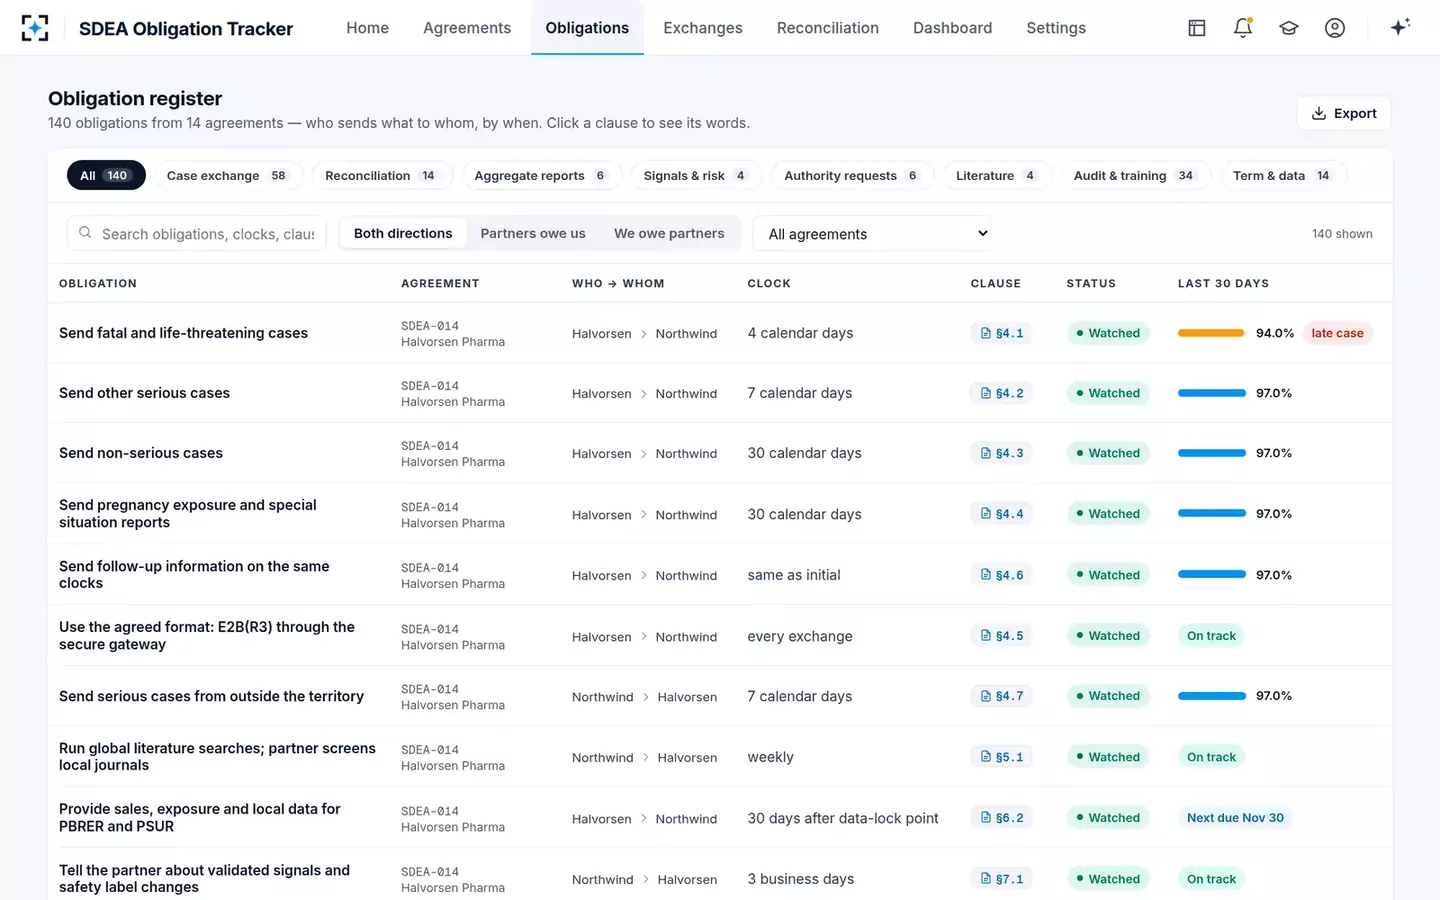1440x900 pixels.
Task: Open the All agreements dropdown
Action: pyautogui.click(x=872, y=234)
